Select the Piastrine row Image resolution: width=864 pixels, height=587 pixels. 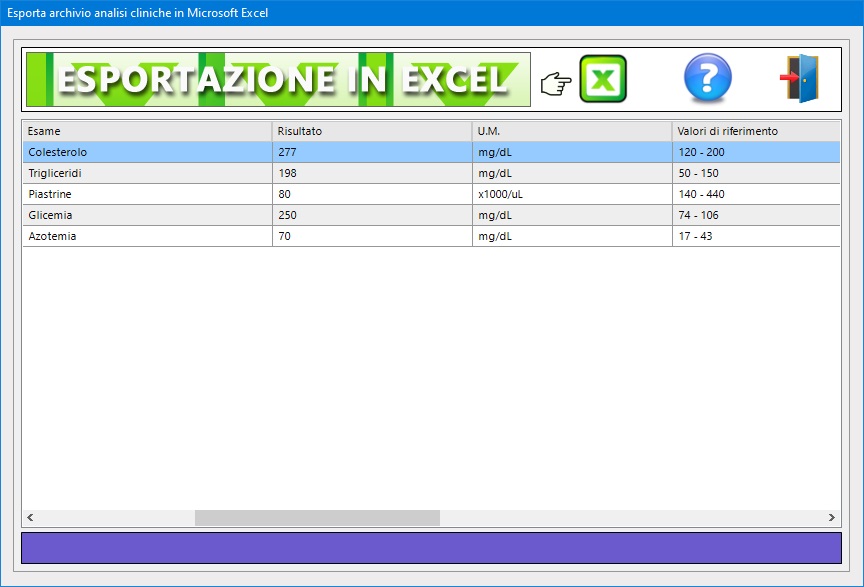tap(431, 194)
